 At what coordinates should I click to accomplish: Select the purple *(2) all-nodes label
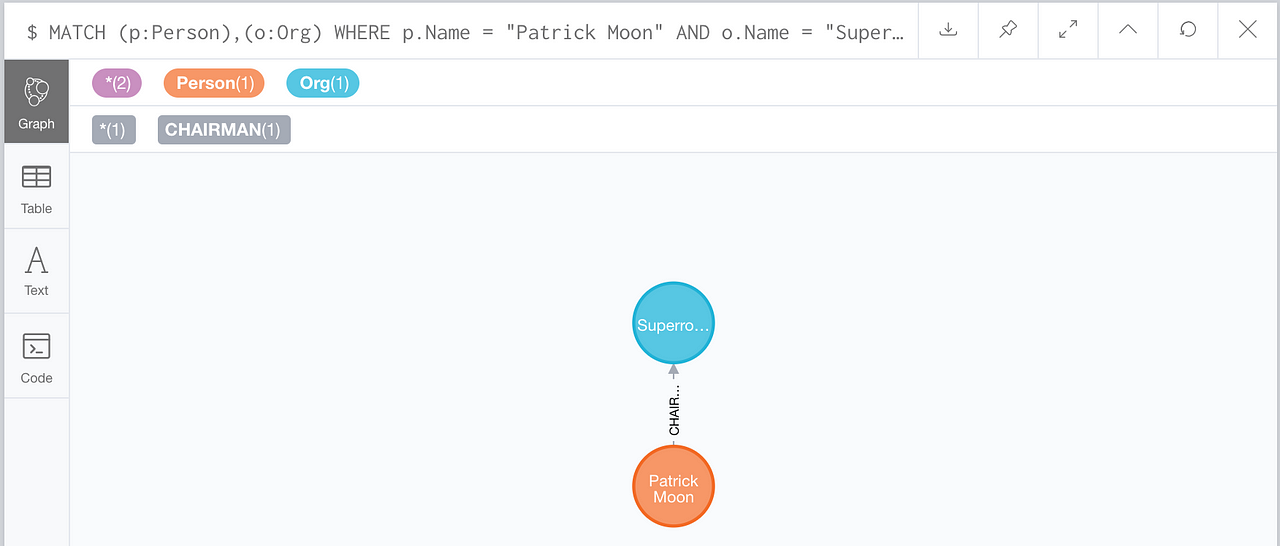pos(117,83)
